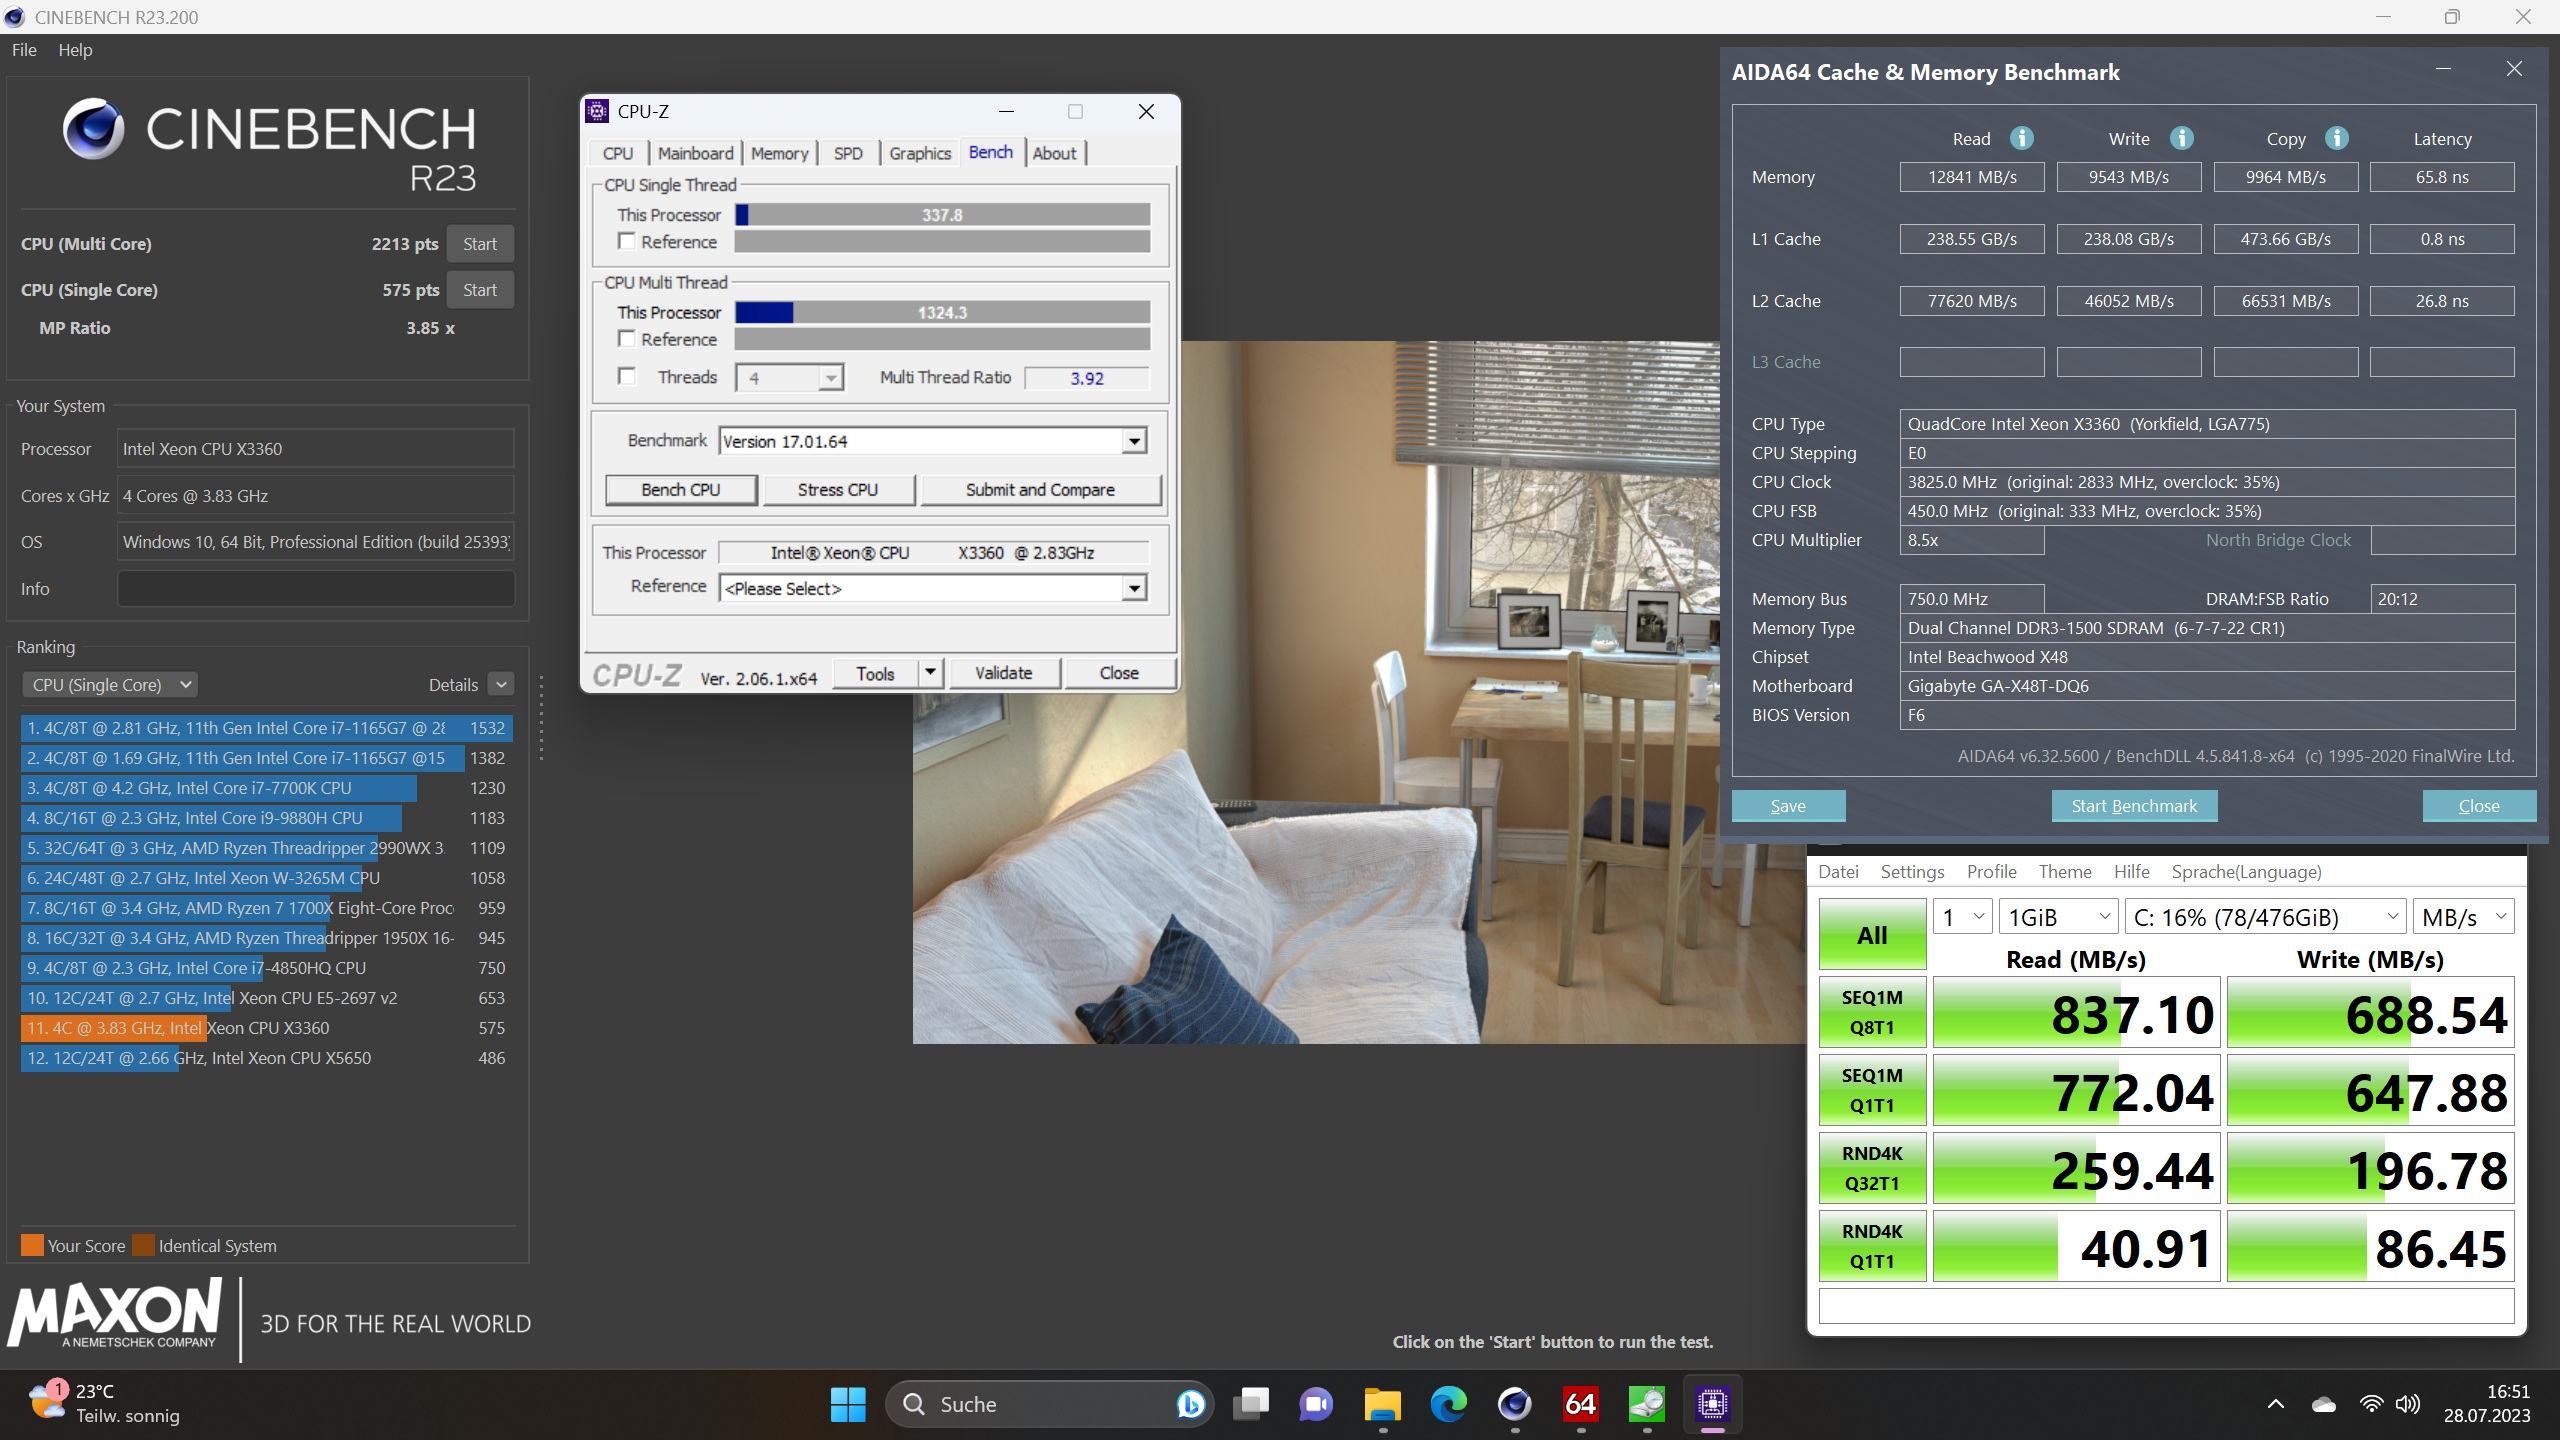Switch to Cinebench via taskbar icon
Screen dimensions: 2560x1440
coord(1514,1404)
